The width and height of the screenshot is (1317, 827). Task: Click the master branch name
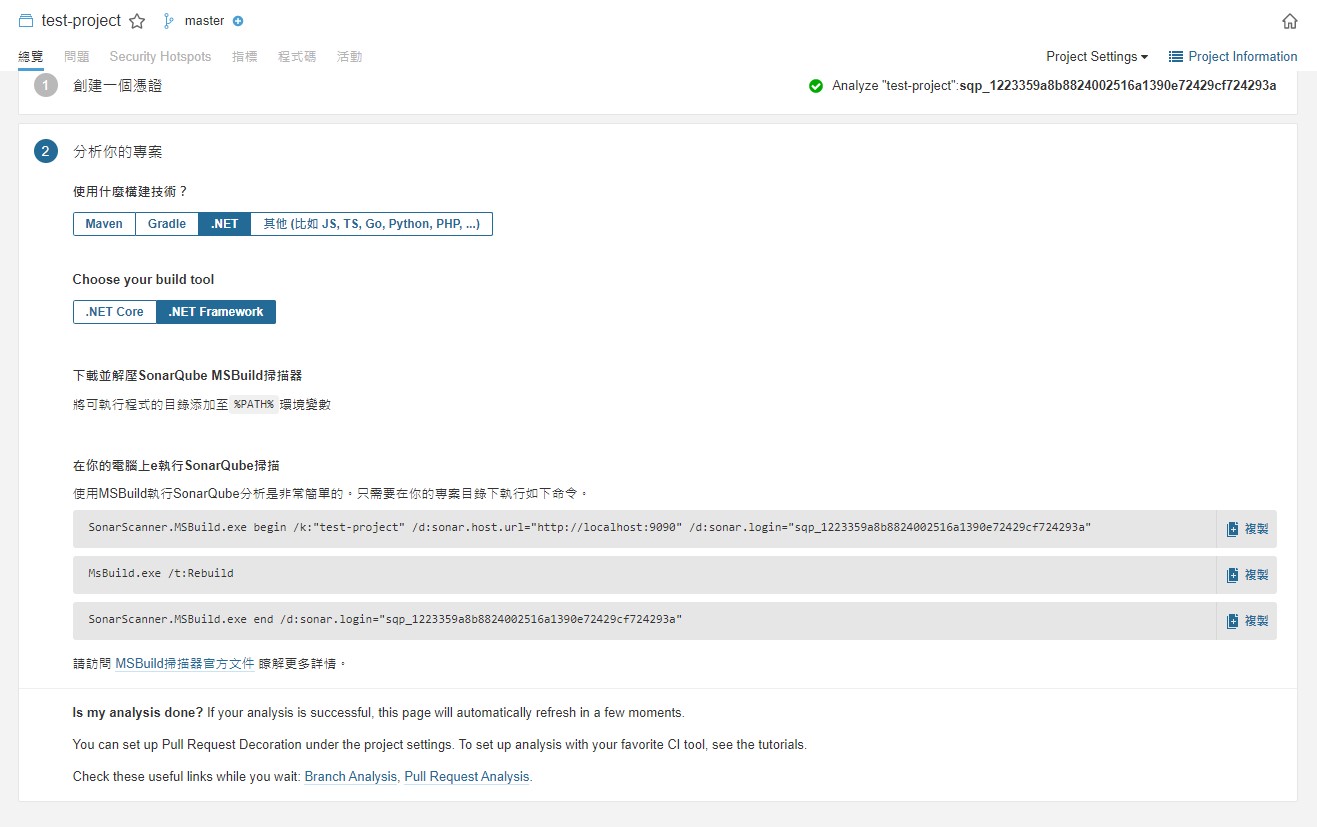[205, 21]
